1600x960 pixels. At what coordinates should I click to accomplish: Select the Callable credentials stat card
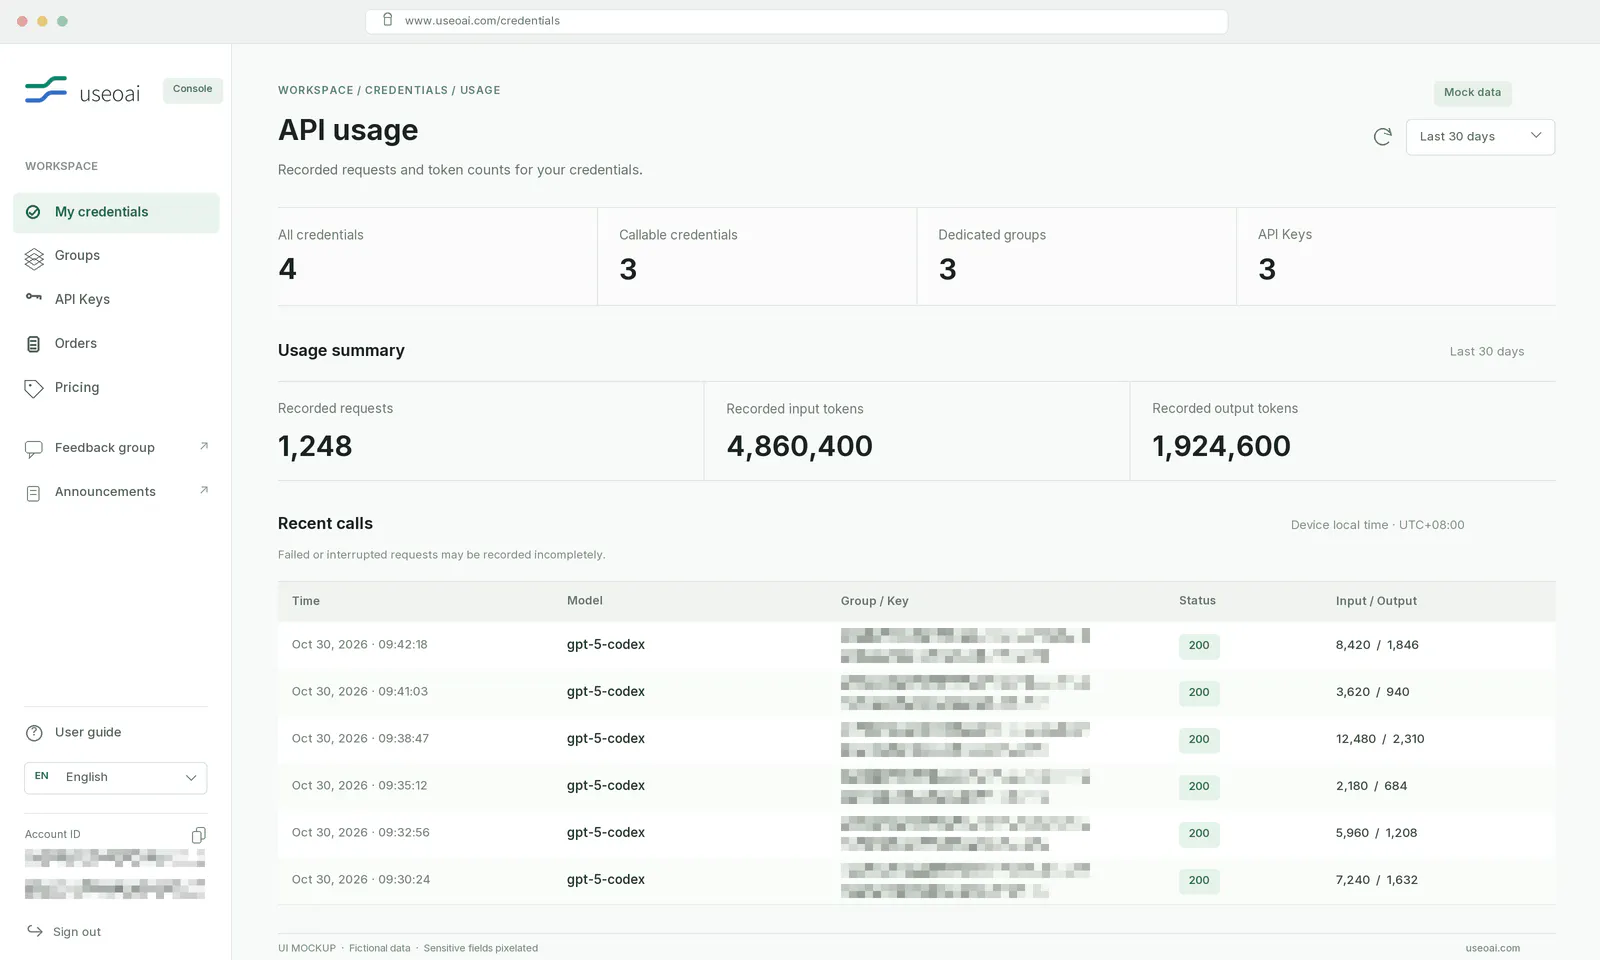point(757,257)
